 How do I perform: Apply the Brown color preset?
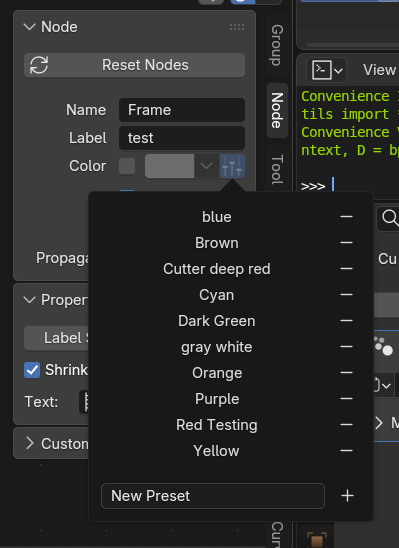[217, 243]
